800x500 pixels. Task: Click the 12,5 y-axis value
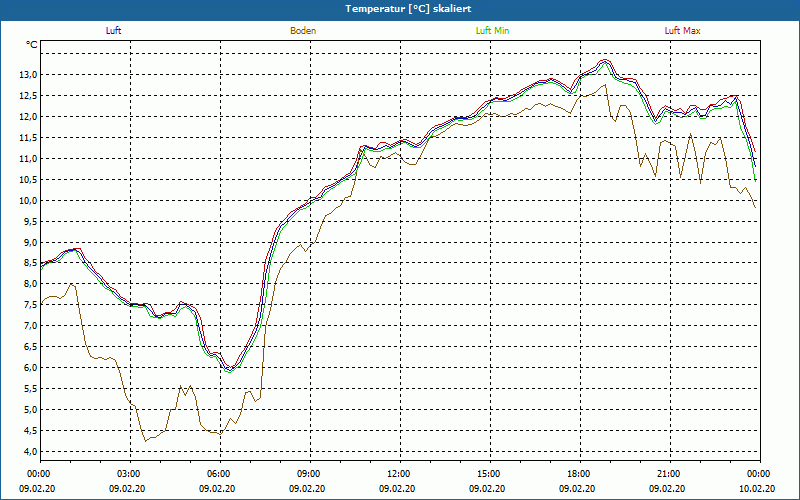(x=28, y=96)
